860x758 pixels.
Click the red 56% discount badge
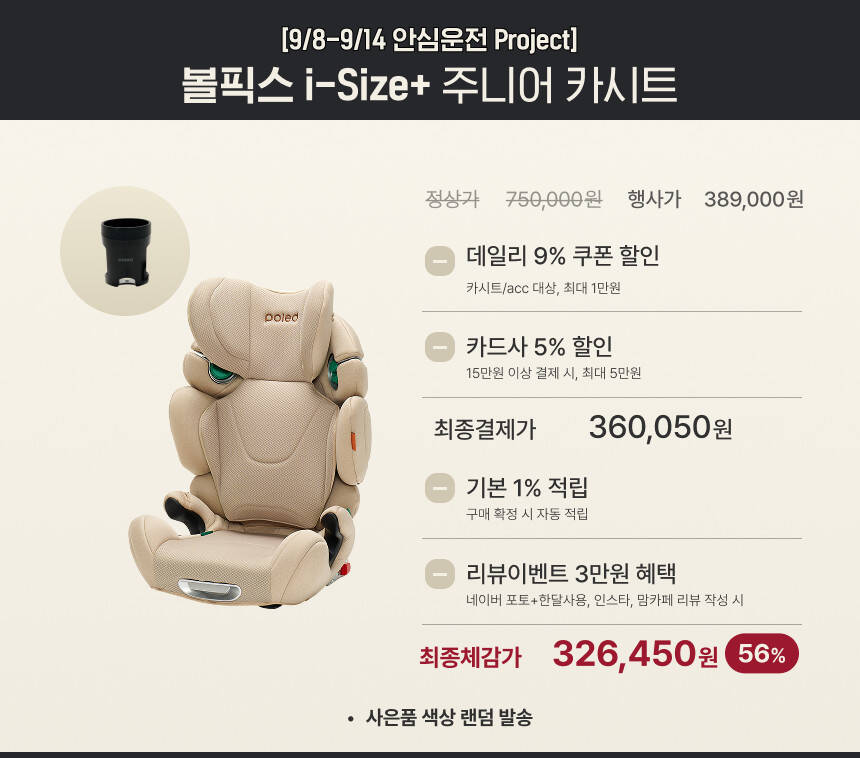pos(761,653)
